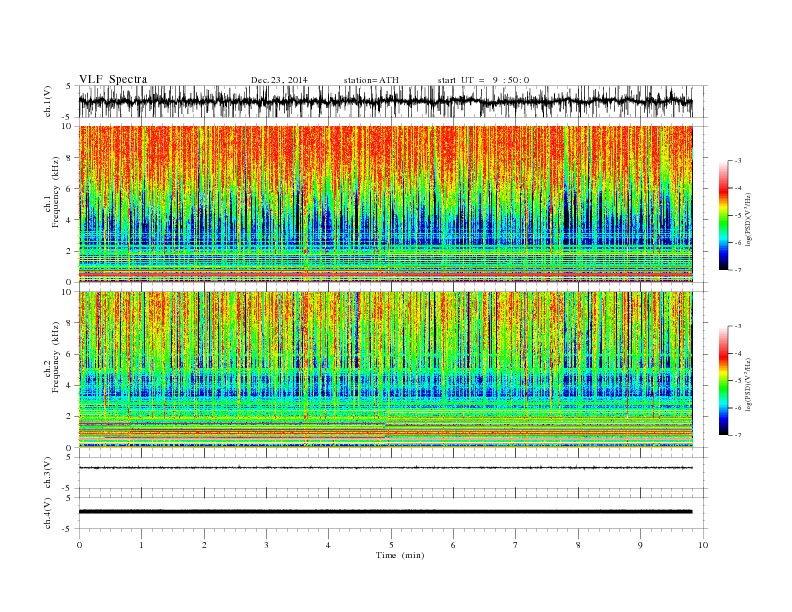The image size is (792, 612).
Task: Click the '8' tick on the time axis
Action: [x=578, y=545]
